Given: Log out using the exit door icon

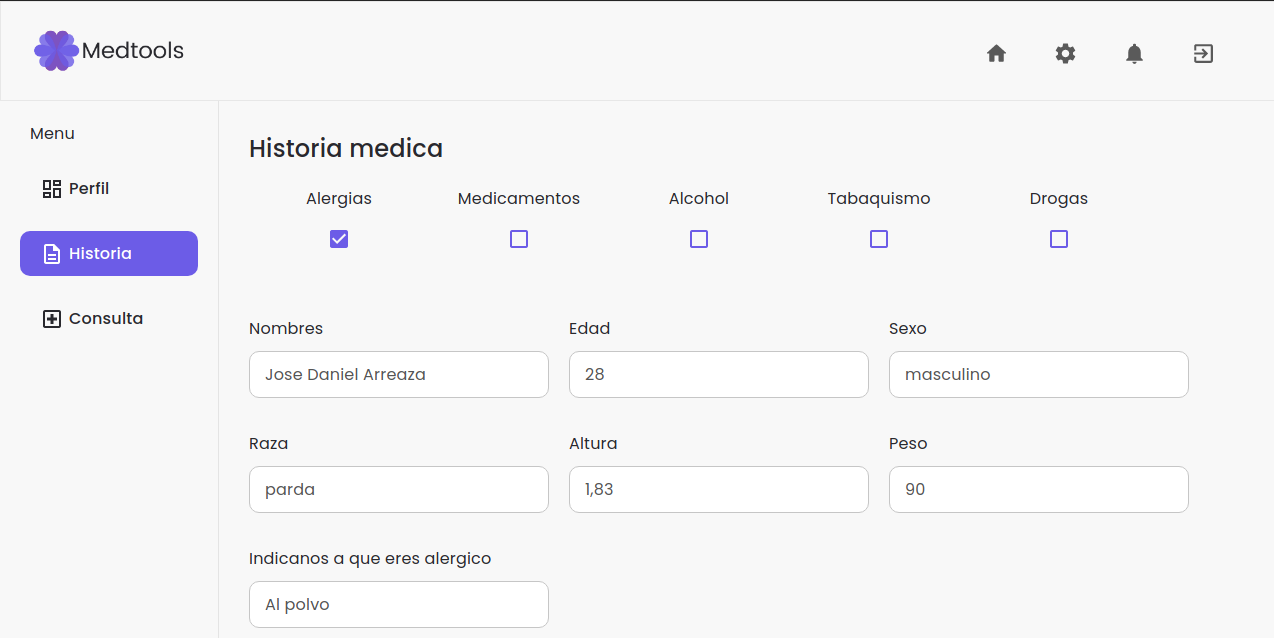Looking at the screenshot, I should coord(1202,54).
